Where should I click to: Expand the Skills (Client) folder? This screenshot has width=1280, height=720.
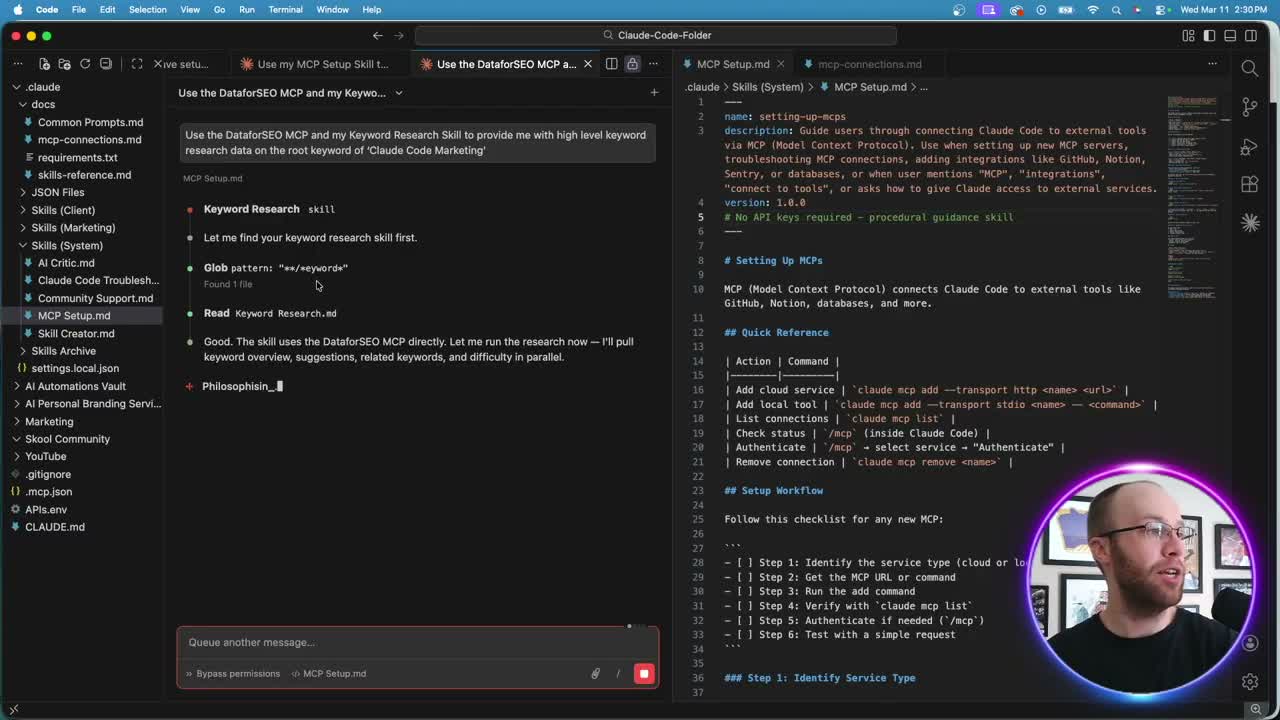[x=63, y=210]
